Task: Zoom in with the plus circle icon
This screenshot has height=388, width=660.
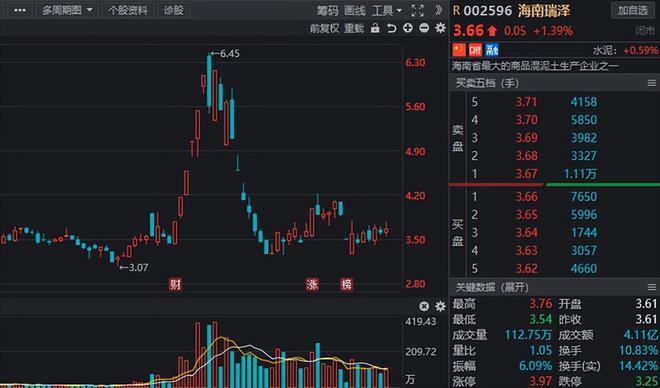Action: pos(407,28)
